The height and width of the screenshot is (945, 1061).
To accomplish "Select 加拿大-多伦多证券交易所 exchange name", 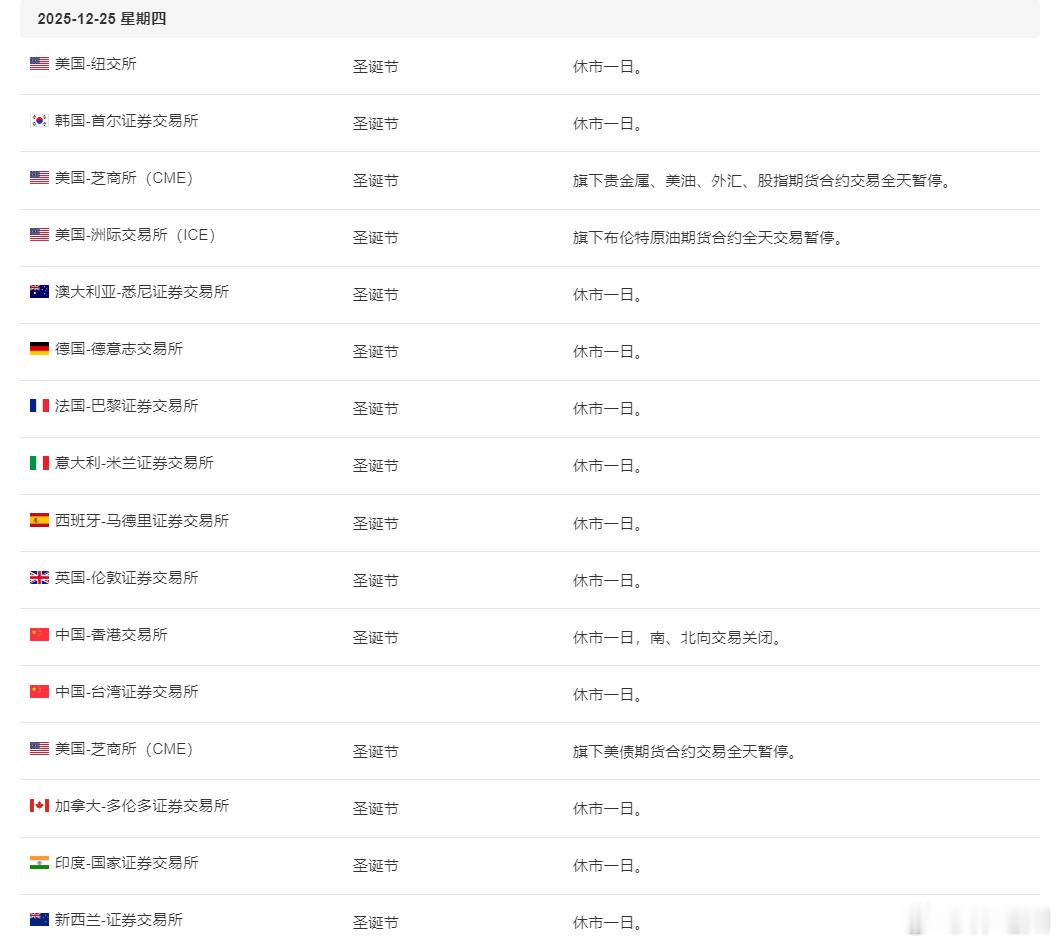I will click(142, 806).
